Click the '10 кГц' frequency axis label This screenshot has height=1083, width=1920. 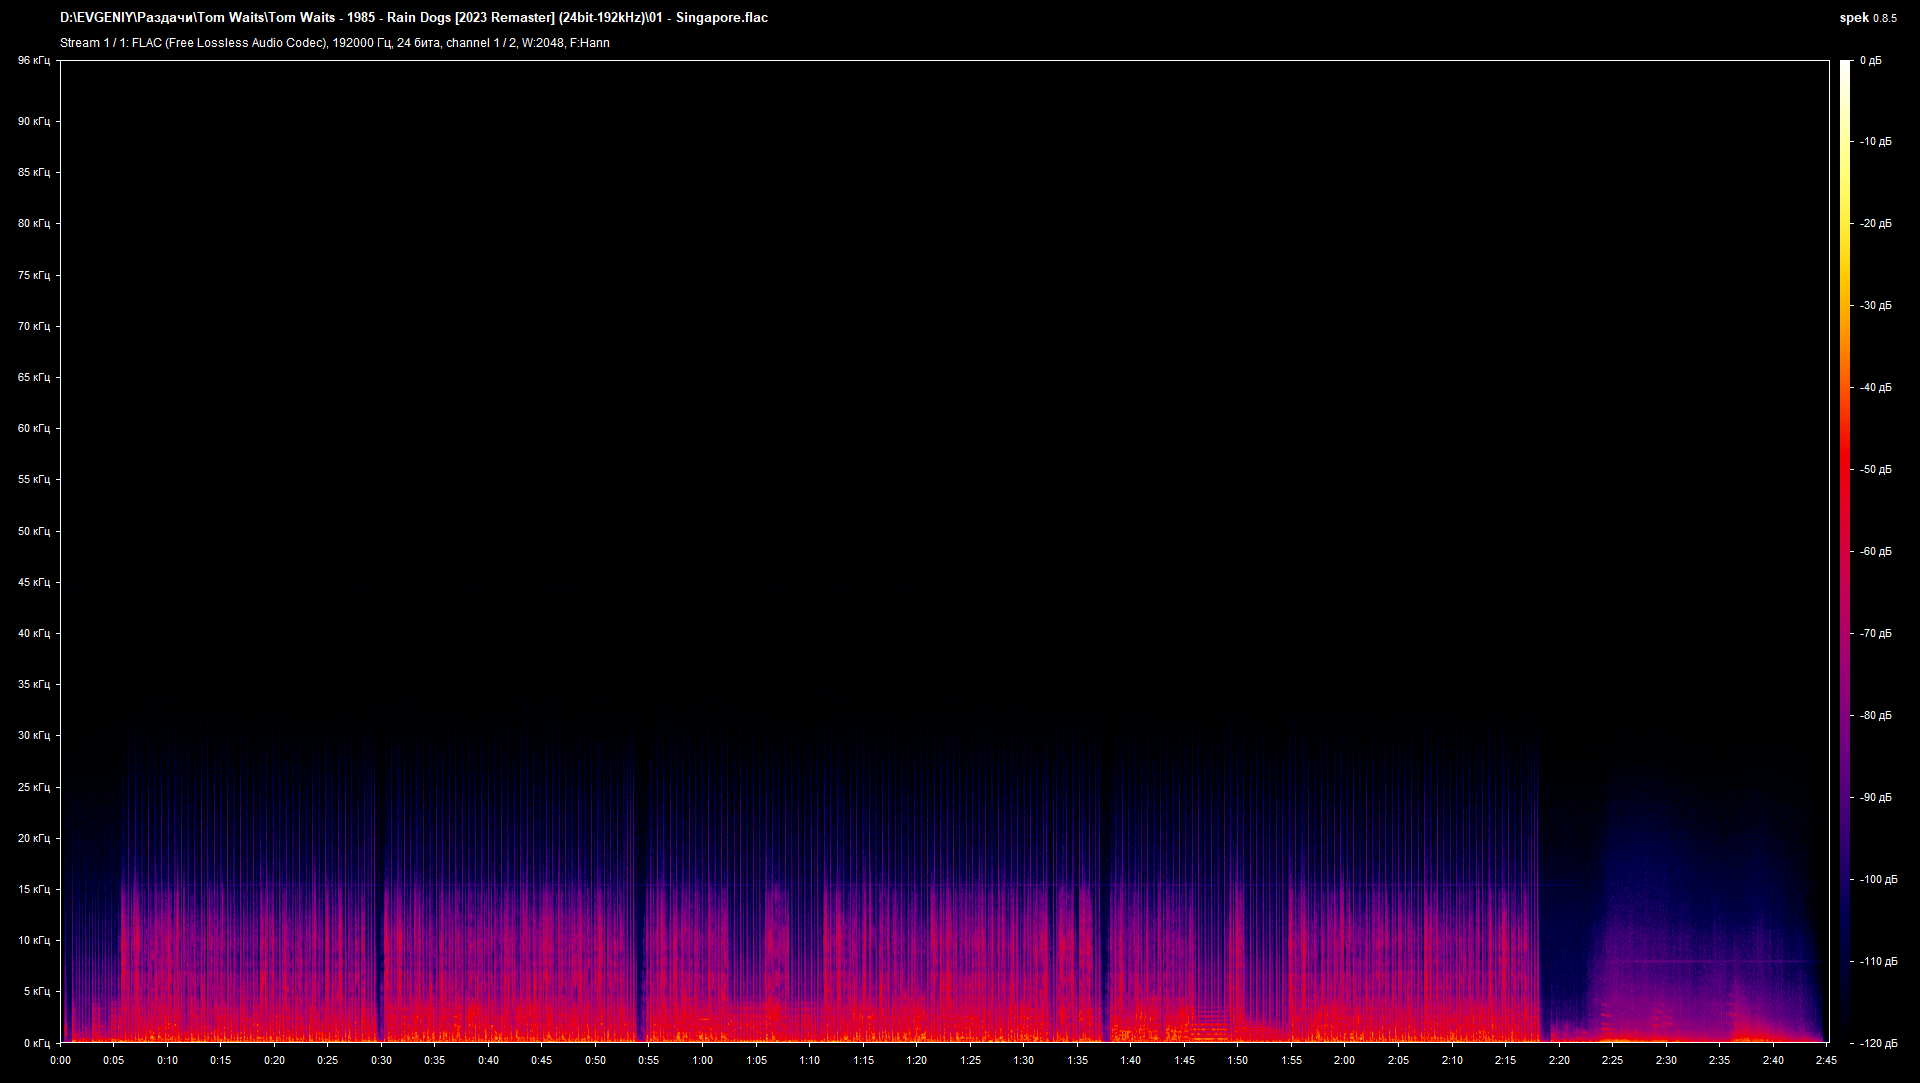(x=33, y=941)
